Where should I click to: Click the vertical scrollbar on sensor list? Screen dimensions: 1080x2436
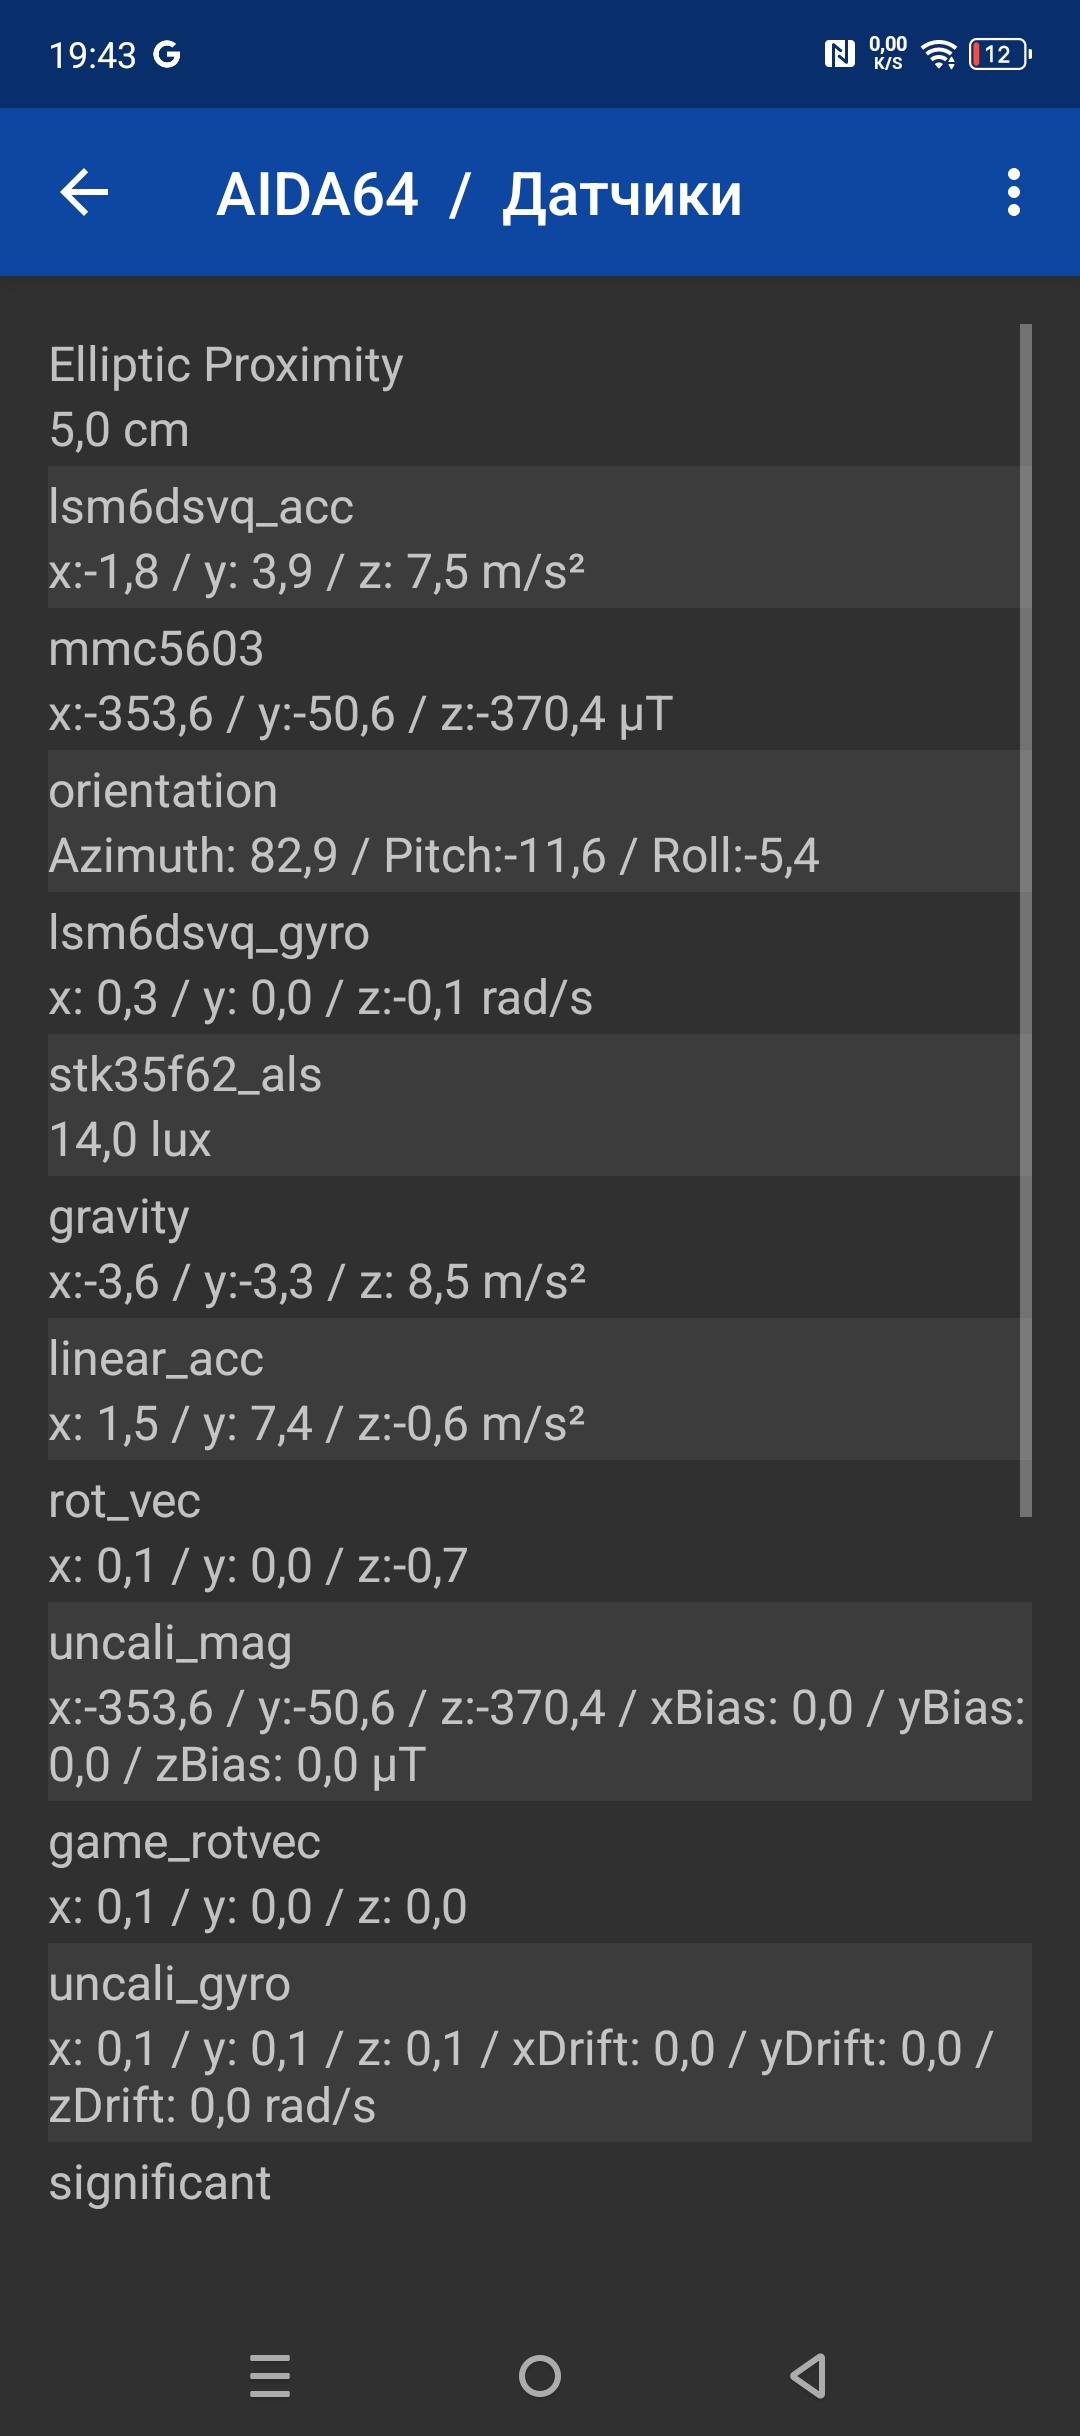click(x=1025, y=920)
